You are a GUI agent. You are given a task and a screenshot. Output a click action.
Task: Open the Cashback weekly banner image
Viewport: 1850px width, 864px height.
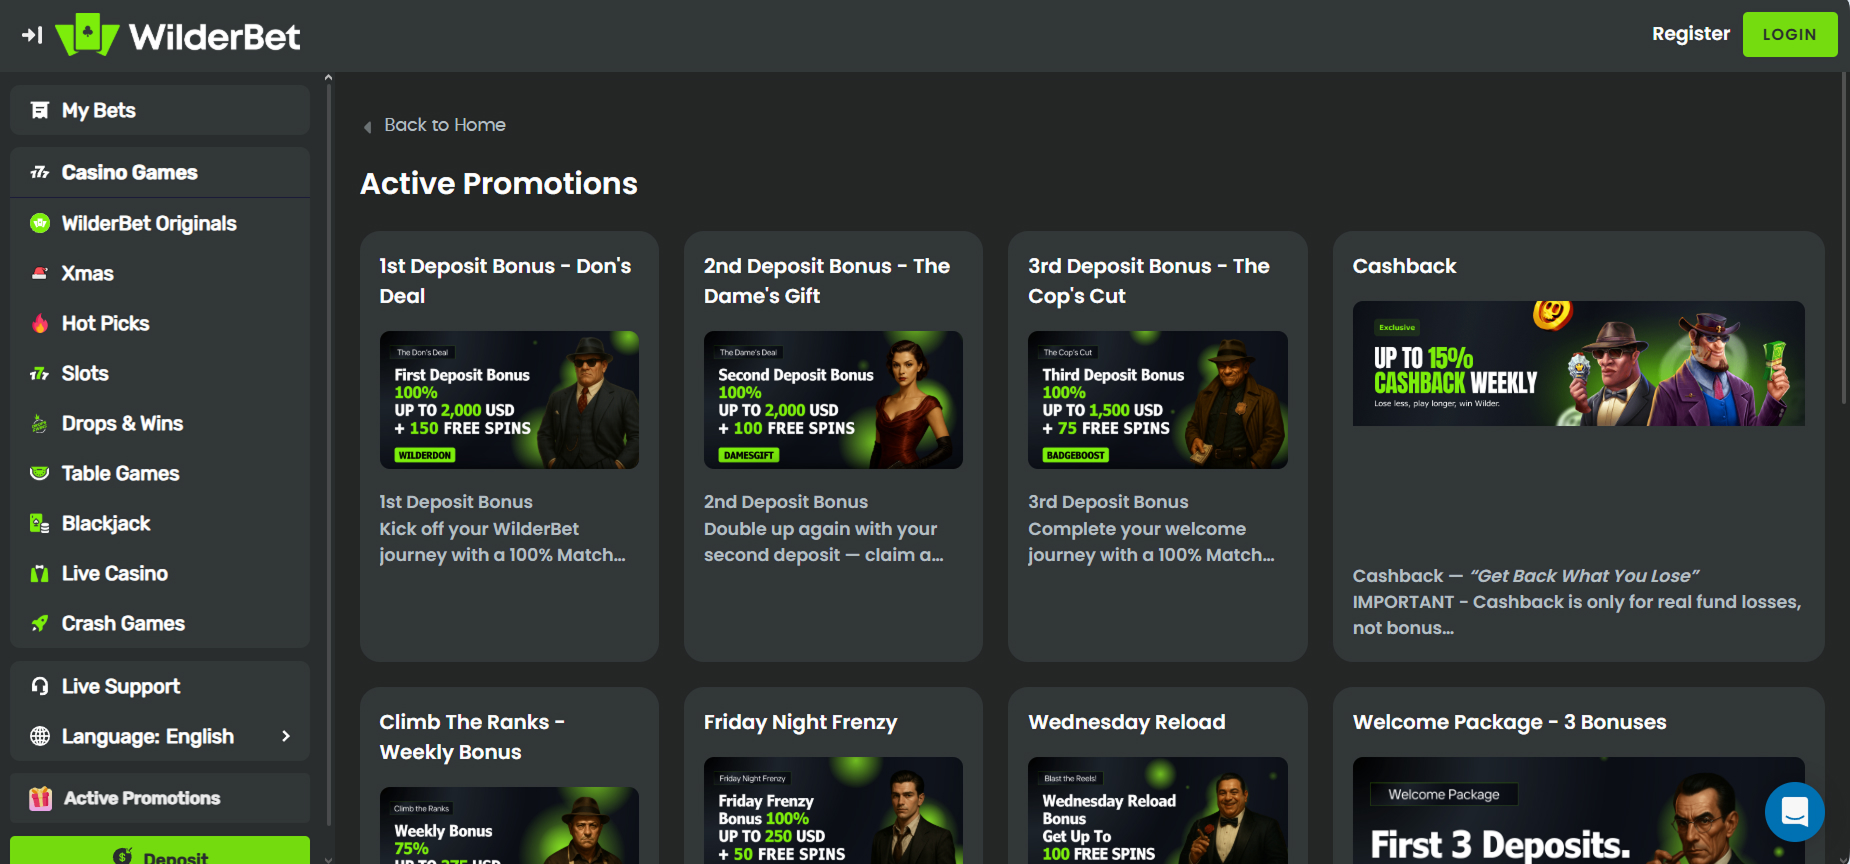pos(1578,364)
